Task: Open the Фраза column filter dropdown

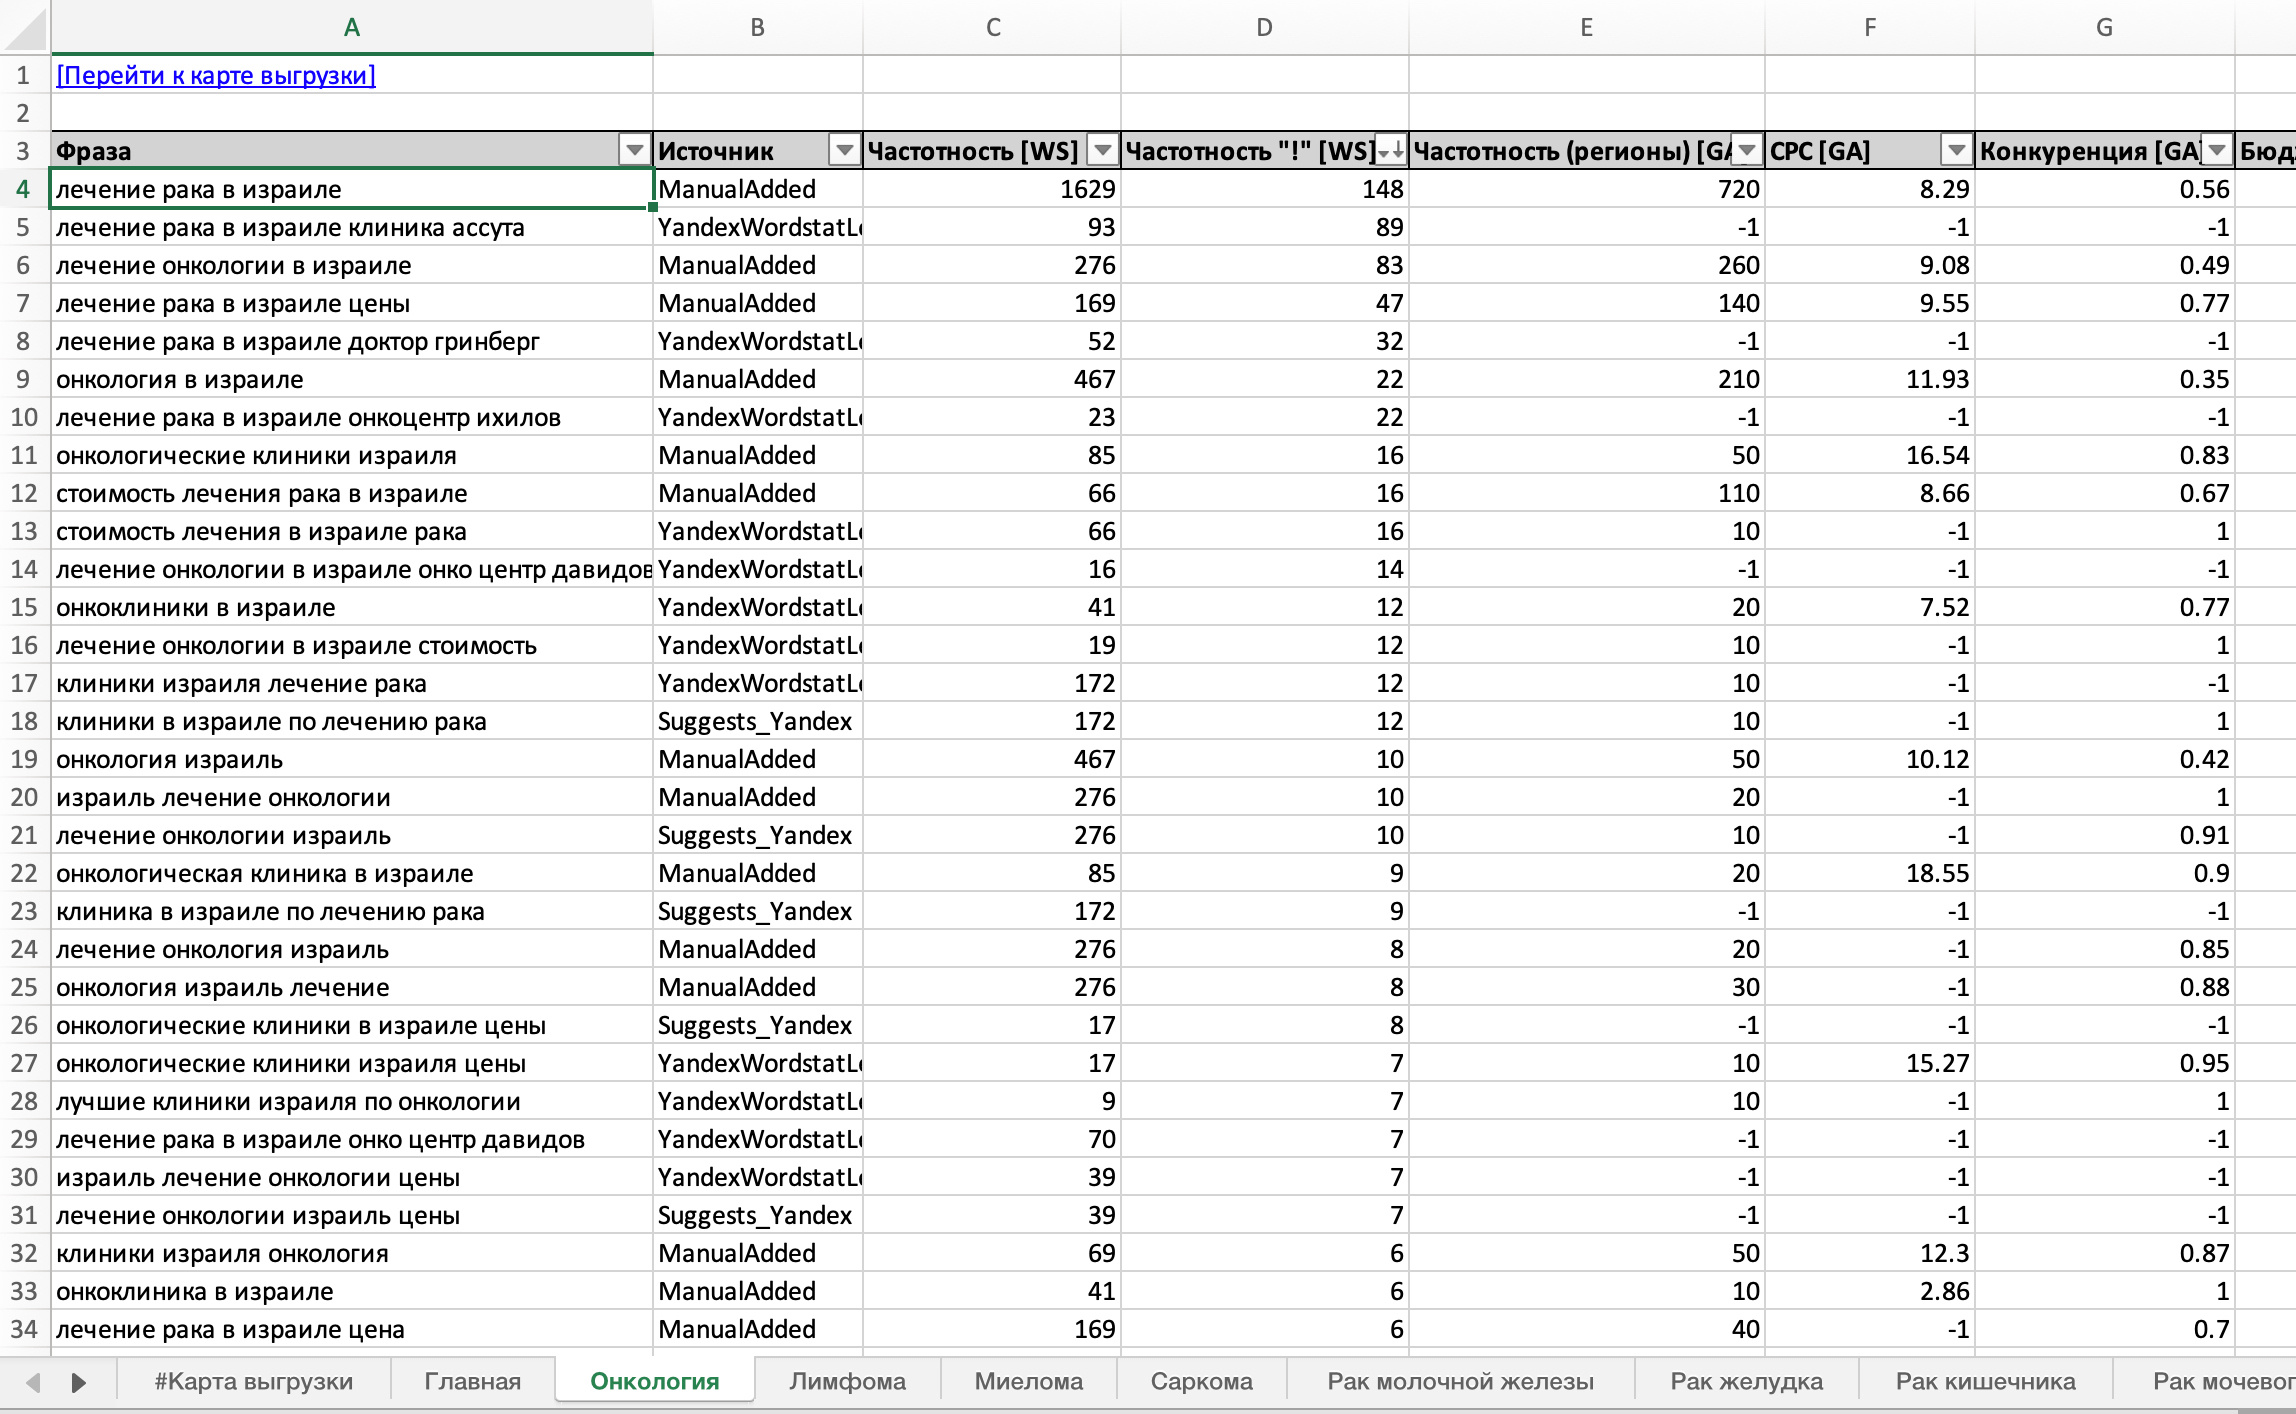Action: tap(634, 151)
